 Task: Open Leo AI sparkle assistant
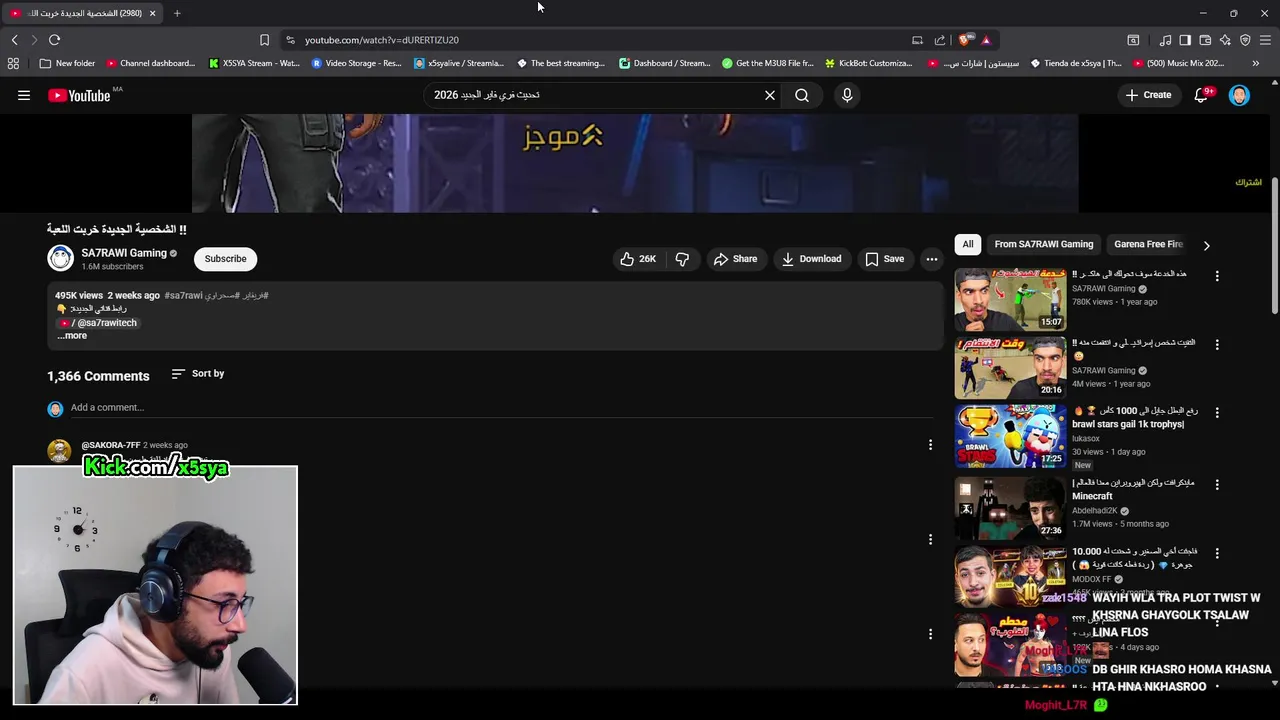[x=1225, y=40]
